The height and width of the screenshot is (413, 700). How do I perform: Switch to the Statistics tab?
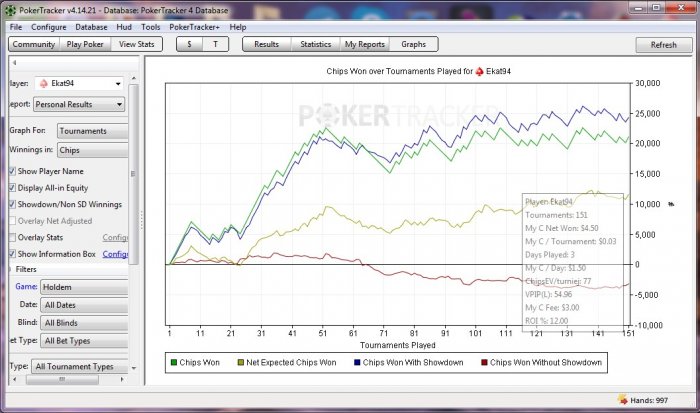[316, 44]
